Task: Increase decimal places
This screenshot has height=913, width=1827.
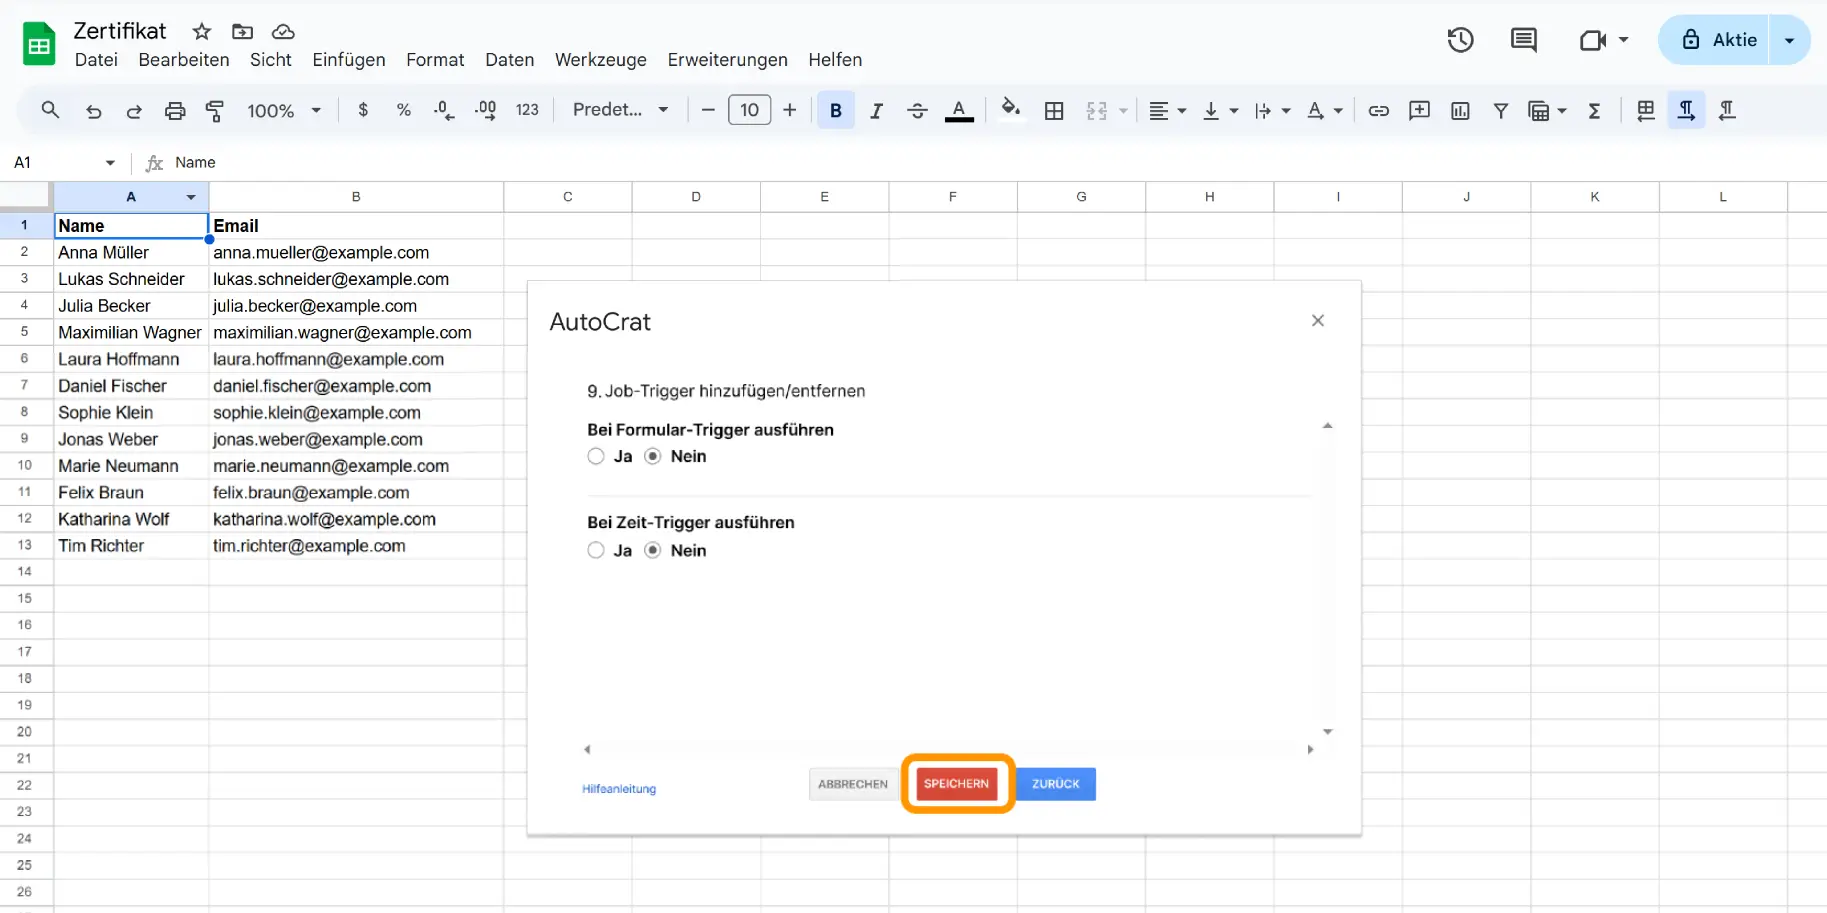Action: click(485, 110)
